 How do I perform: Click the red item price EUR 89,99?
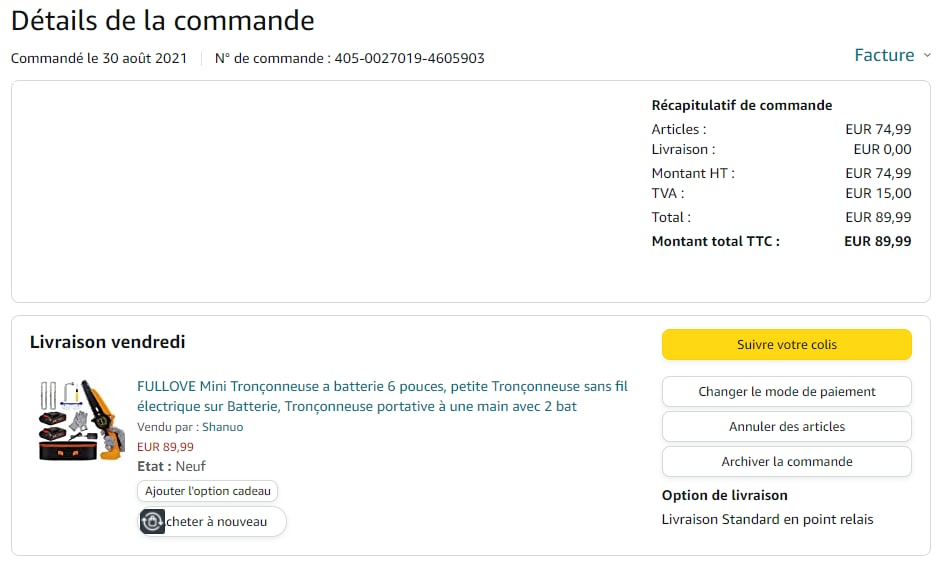tap(165, 447)
